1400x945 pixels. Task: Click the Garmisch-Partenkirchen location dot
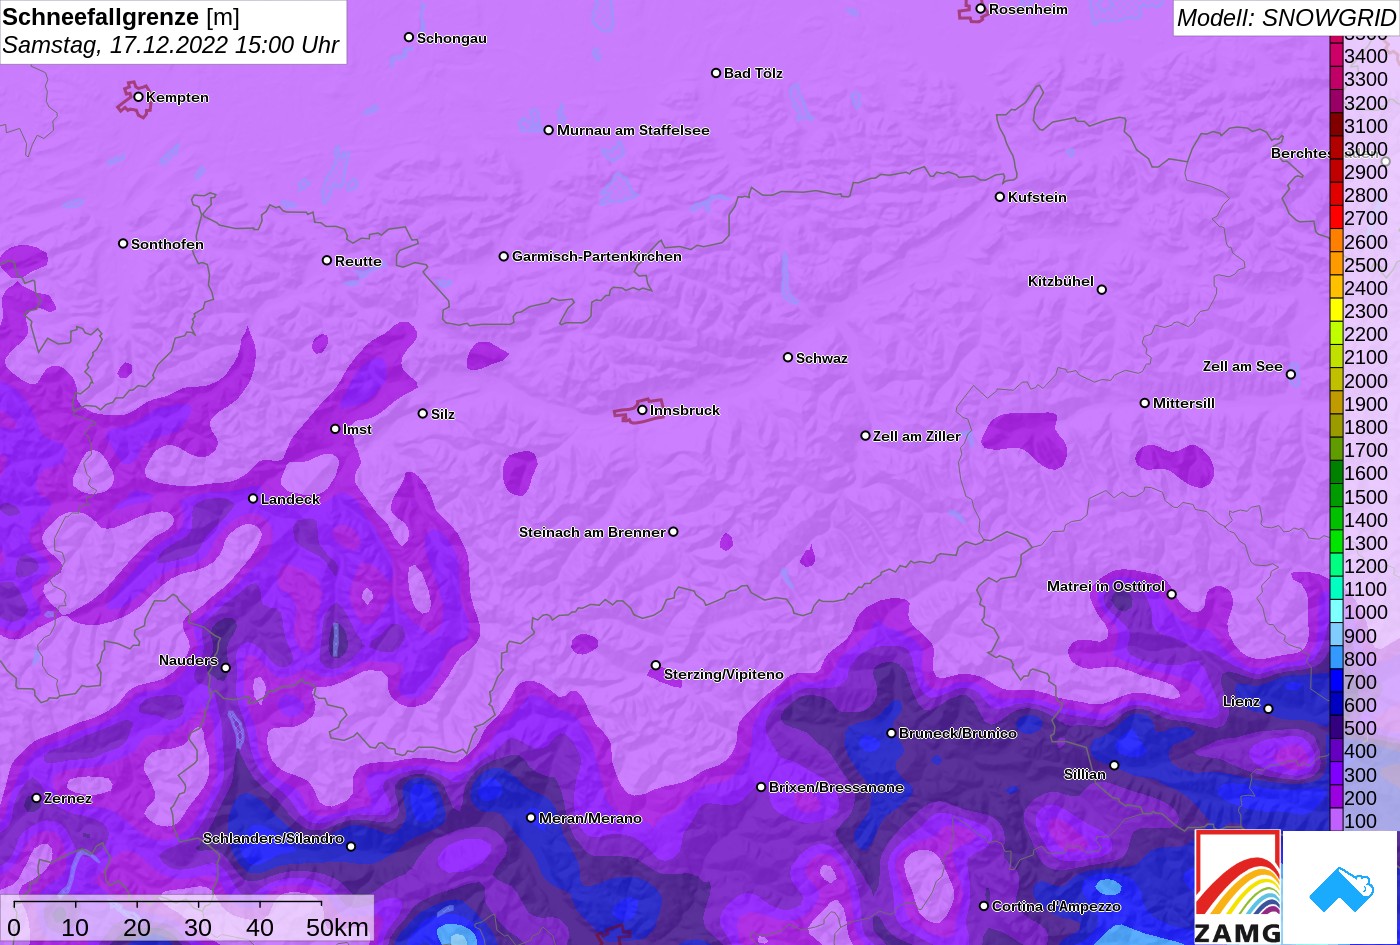(503, 256)
